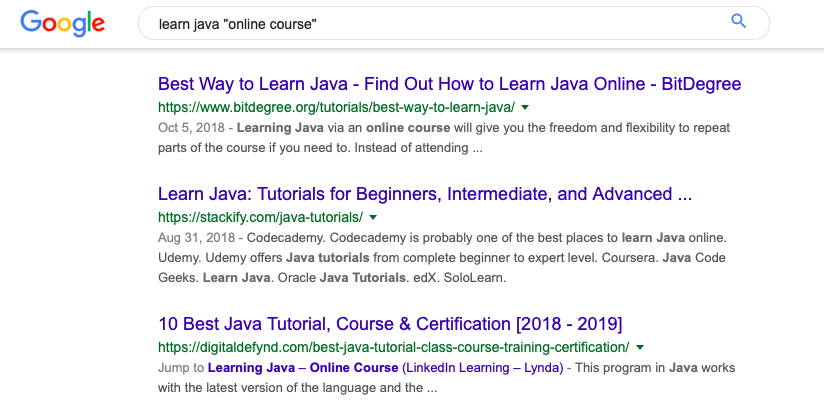
Task: Click the BitDegree result snippet text
Action: coord(444,138)
